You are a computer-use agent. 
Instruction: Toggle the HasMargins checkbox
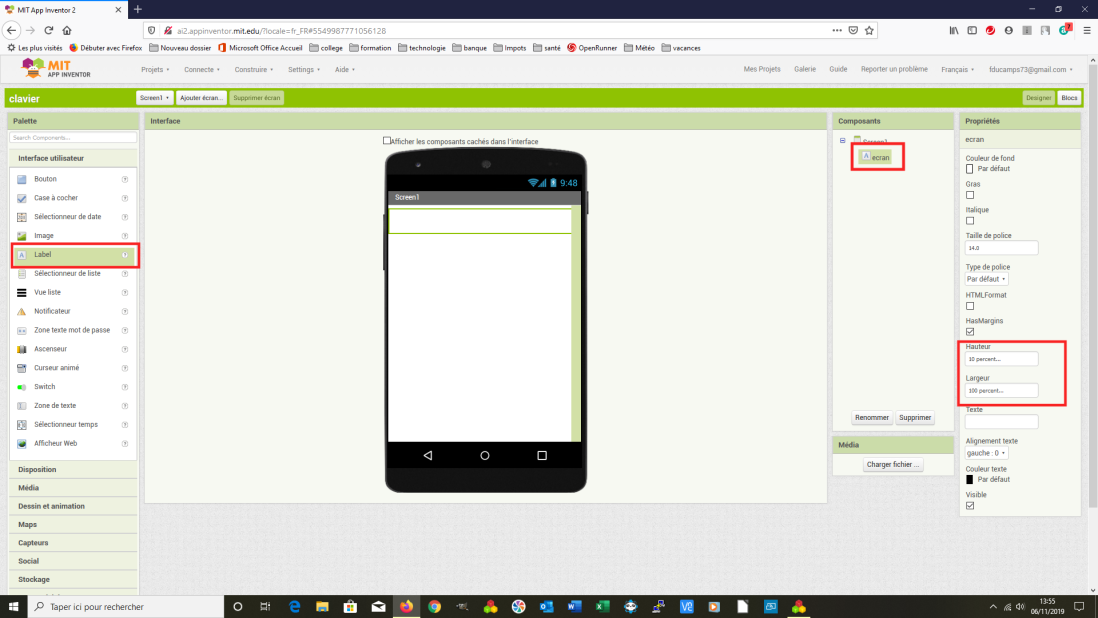970,331
